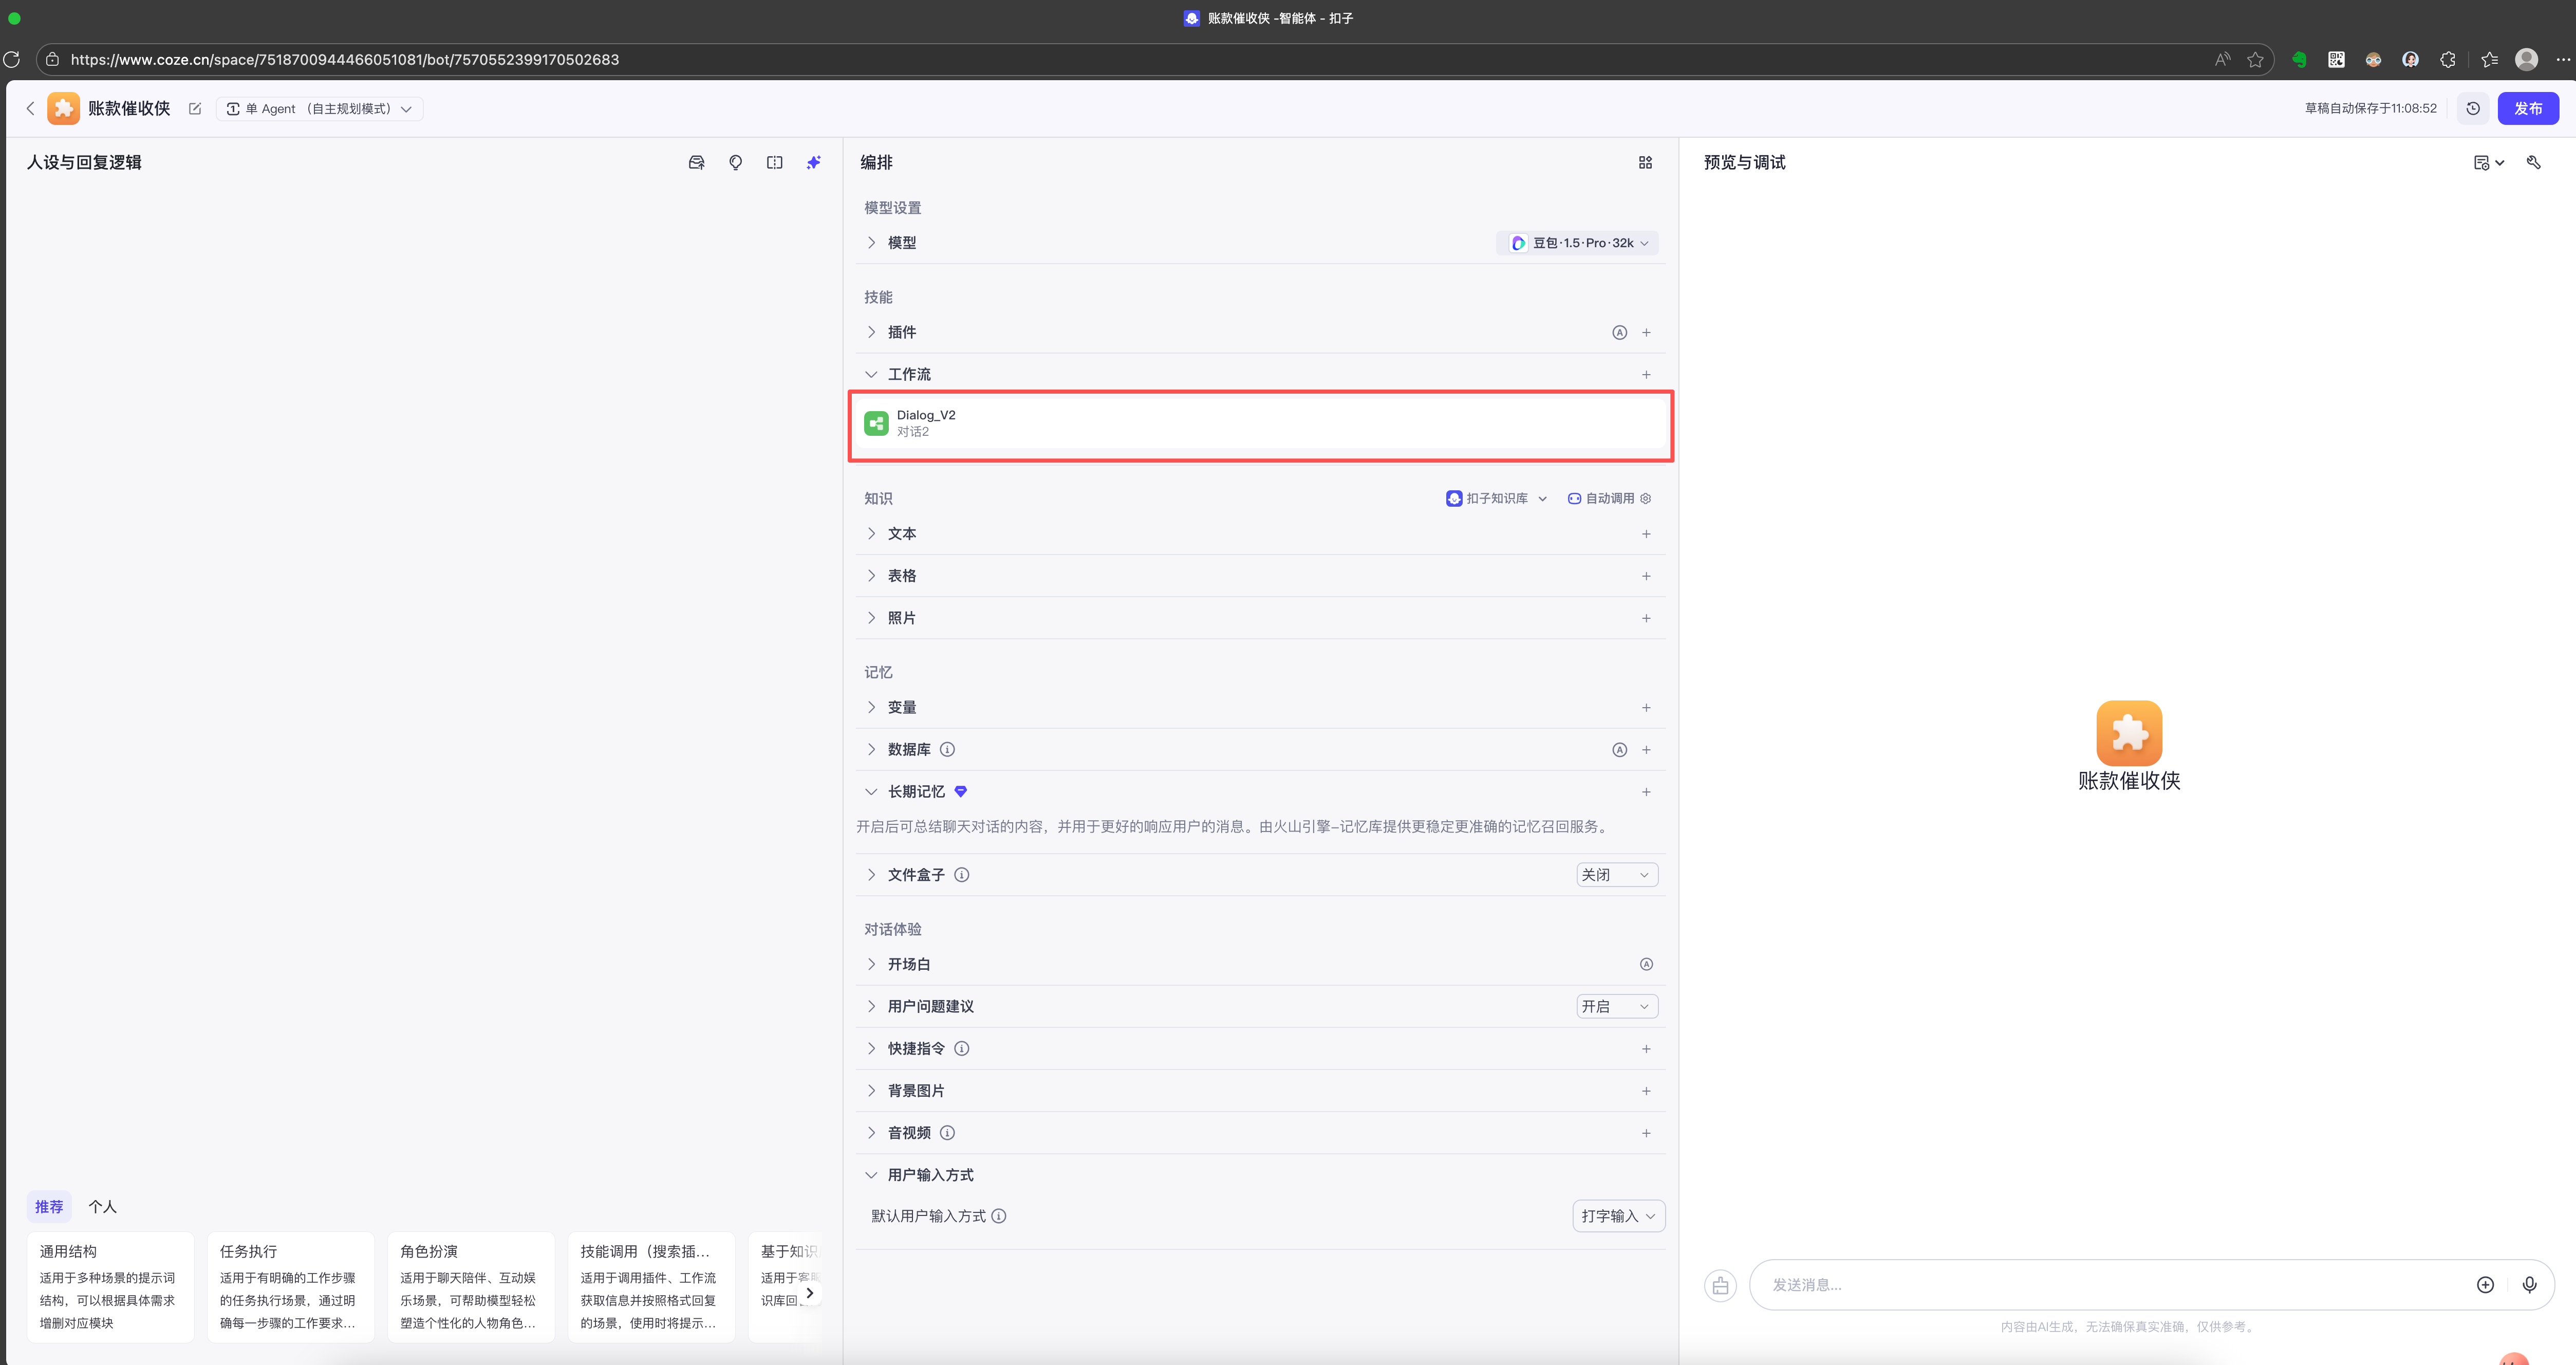Edit the bot name pencil icon
The height and width of the screenshot is (1365, 2576).
pyautogui.click(x=195, y=108)
